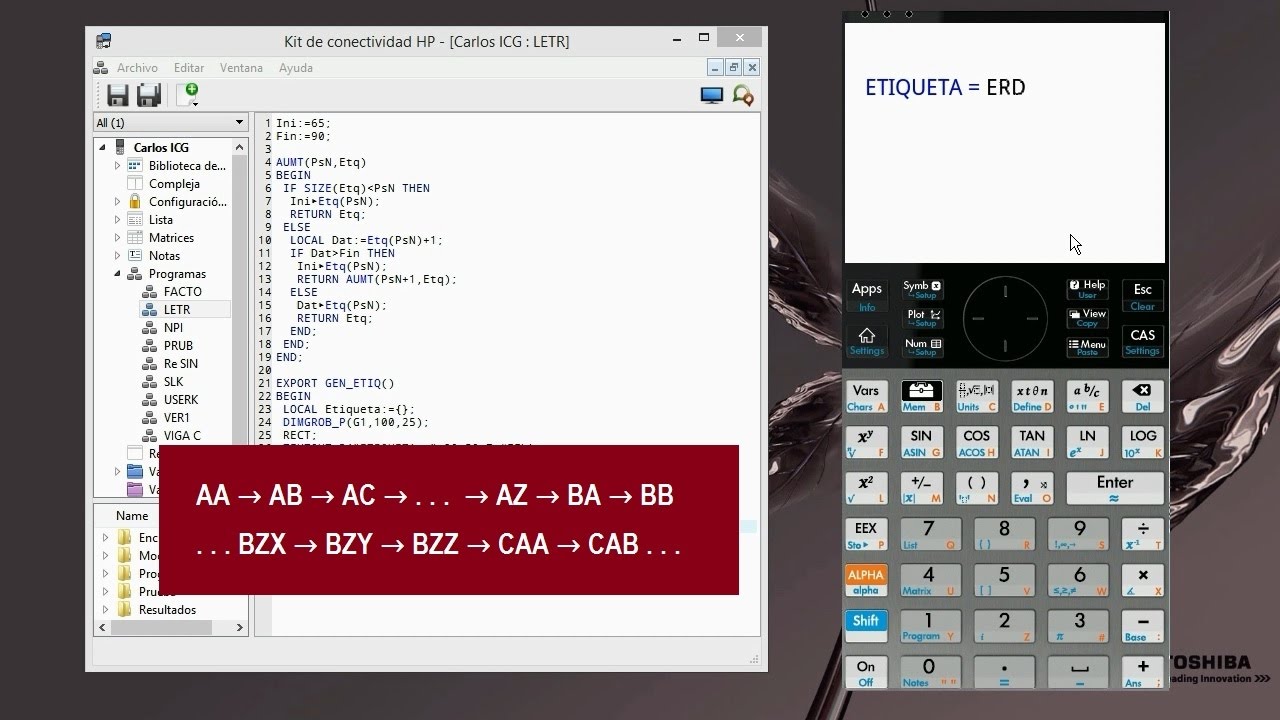The width and height of the screenshot is (1280, 720).
Task: Click the lower panel horizontal scrollbar
Action: pyautogui.click(x=171, y=627)
